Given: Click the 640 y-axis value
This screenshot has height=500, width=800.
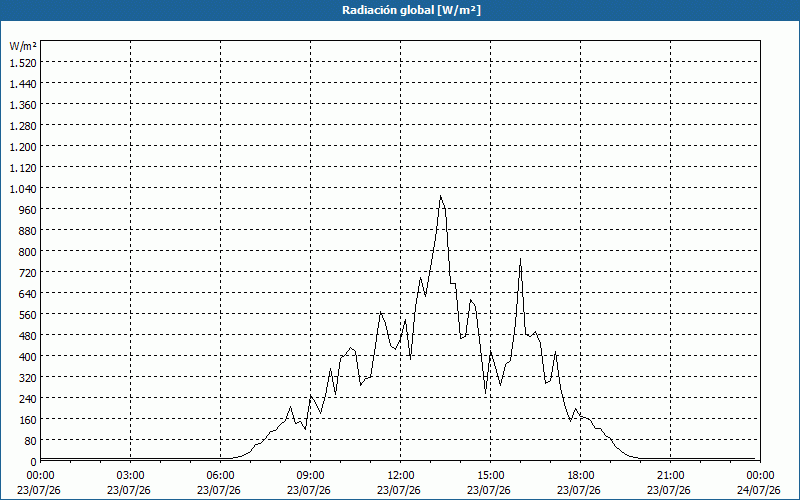Looking at the screenshot, I should tap(27, 293).
